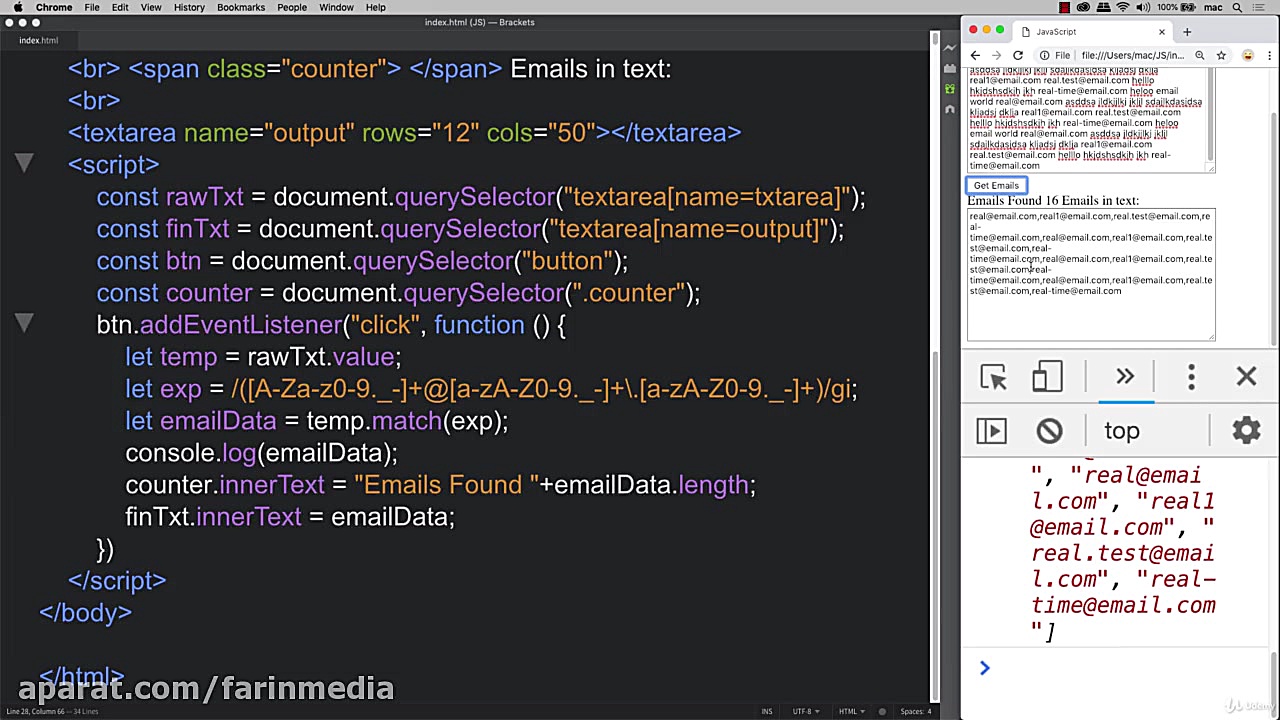The height and width of the screenshot is (720, 1280).
Task: Click the linting status circle in status bar
Action: pyautogui.click(x=882, y=711)
